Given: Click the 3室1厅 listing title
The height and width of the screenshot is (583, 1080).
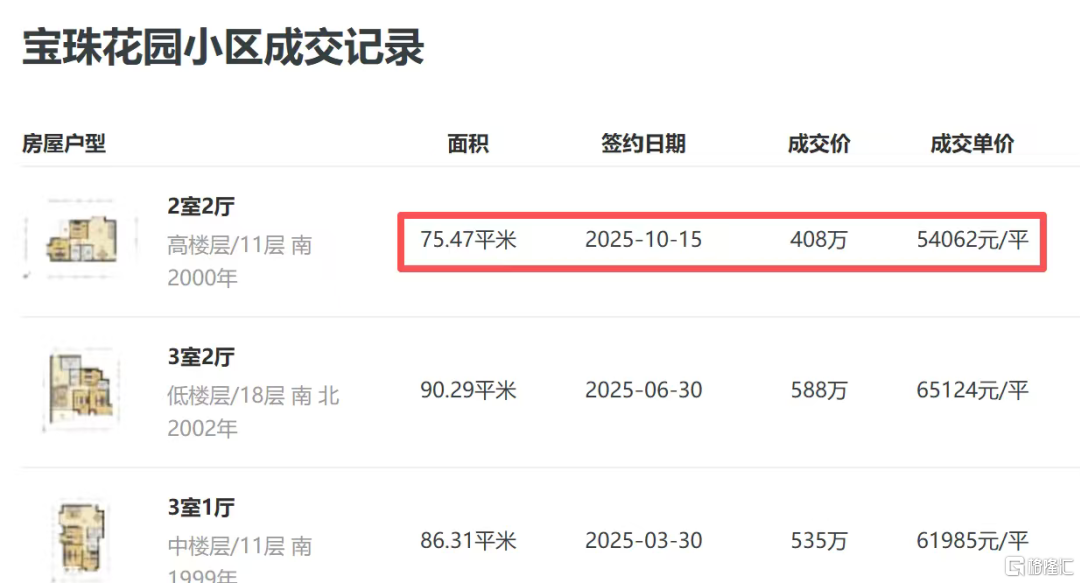Looking at the screenshot, I should coord(200,508).
